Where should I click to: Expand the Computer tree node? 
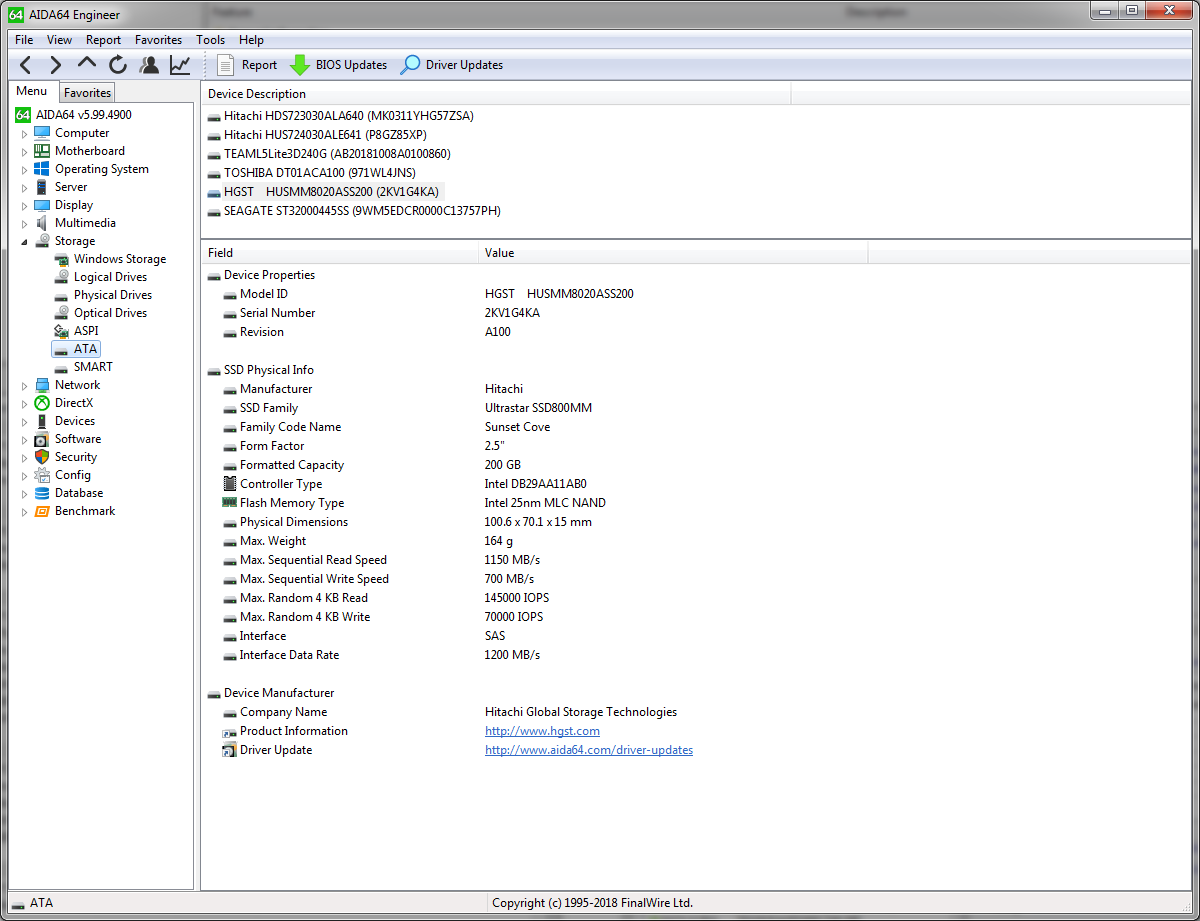[25, 134]
